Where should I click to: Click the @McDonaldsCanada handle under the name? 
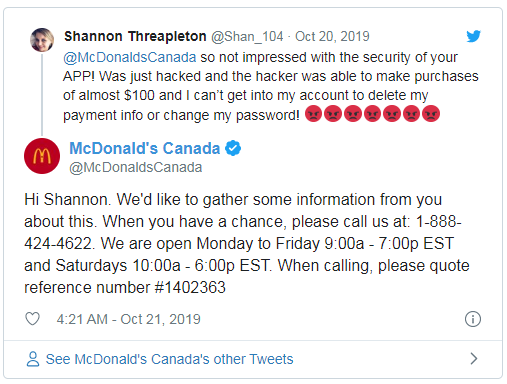[136, 167]
